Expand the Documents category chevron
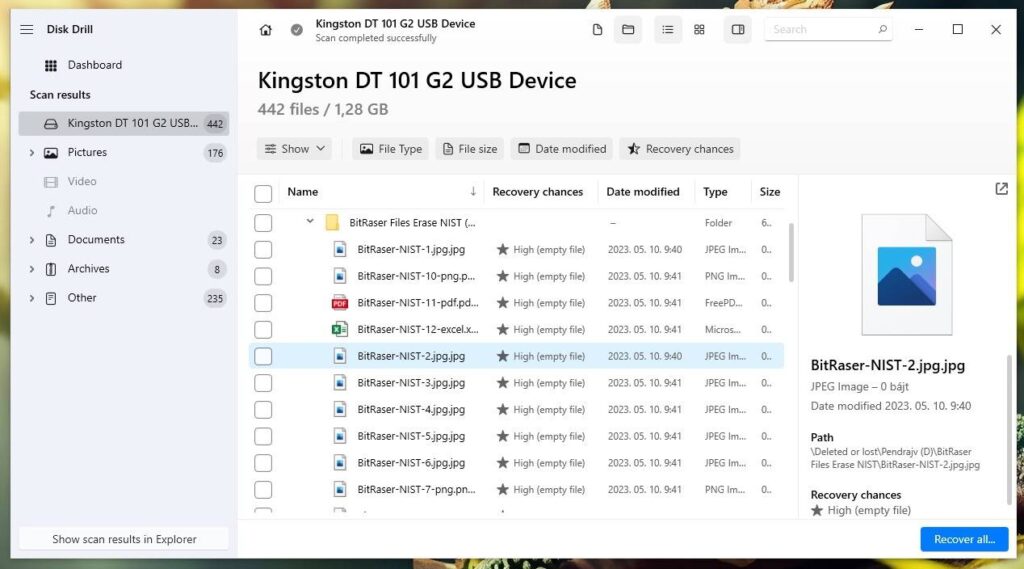 click(x=31, y=240)
